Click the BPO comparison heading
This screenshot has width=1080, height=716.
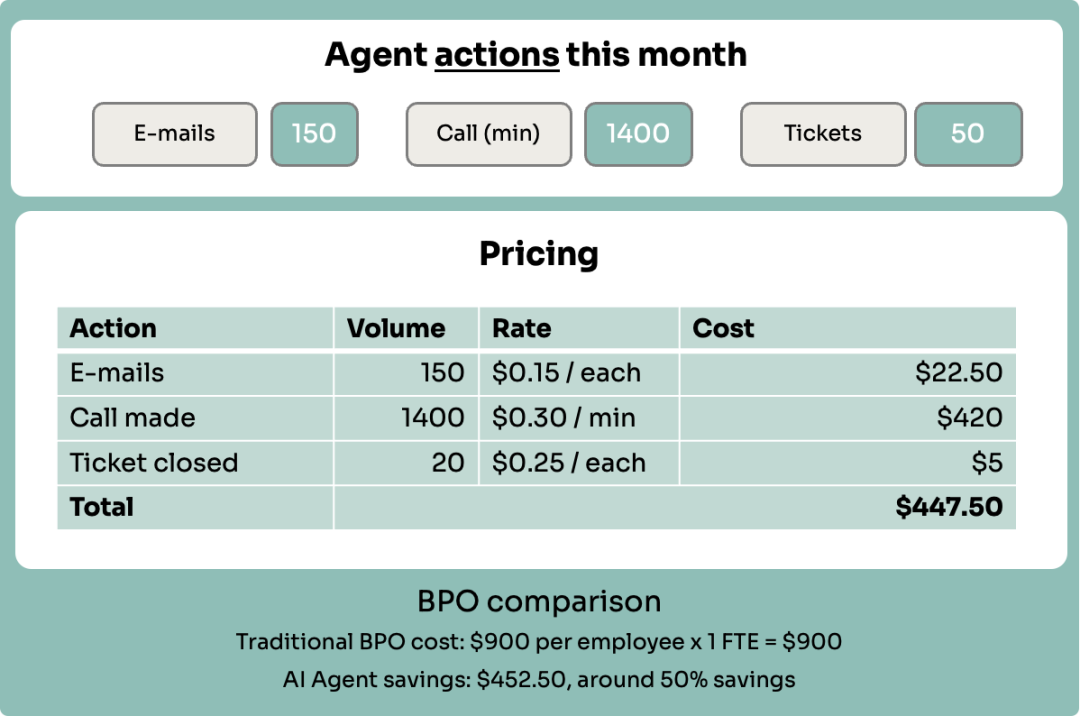pyautogui.click(x=539, y=601)
